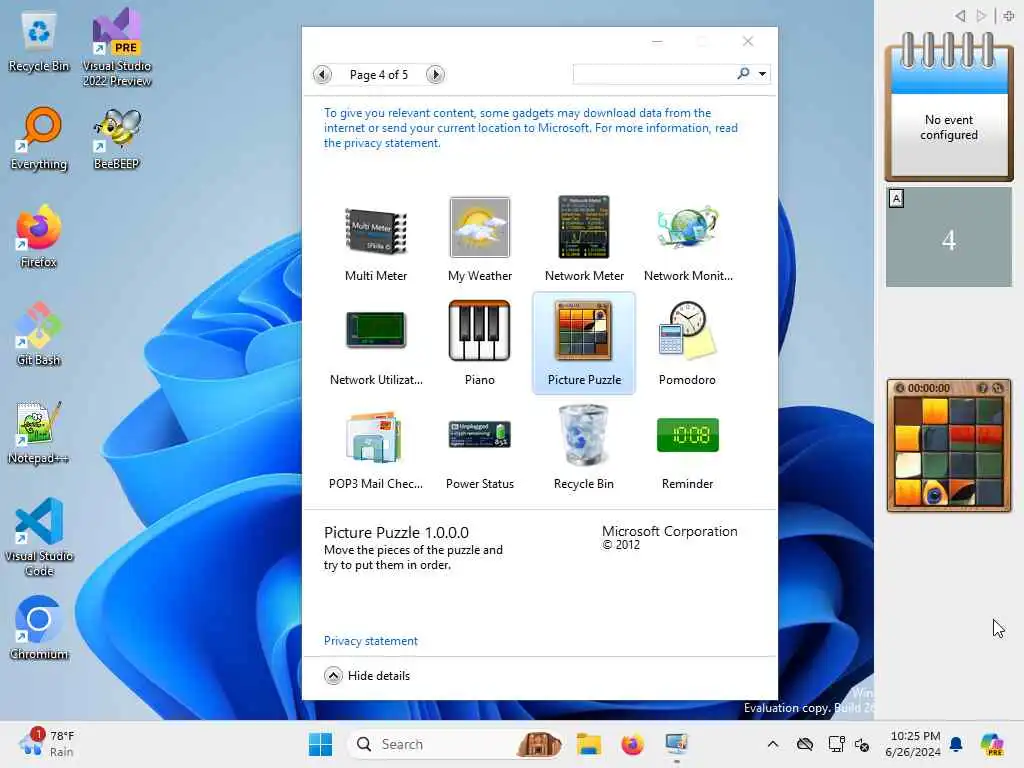Open the weather widget showing 78°F Rain
Image resolution: width=1024 pixels, height=768 pixels.
[x=47, y=744]
